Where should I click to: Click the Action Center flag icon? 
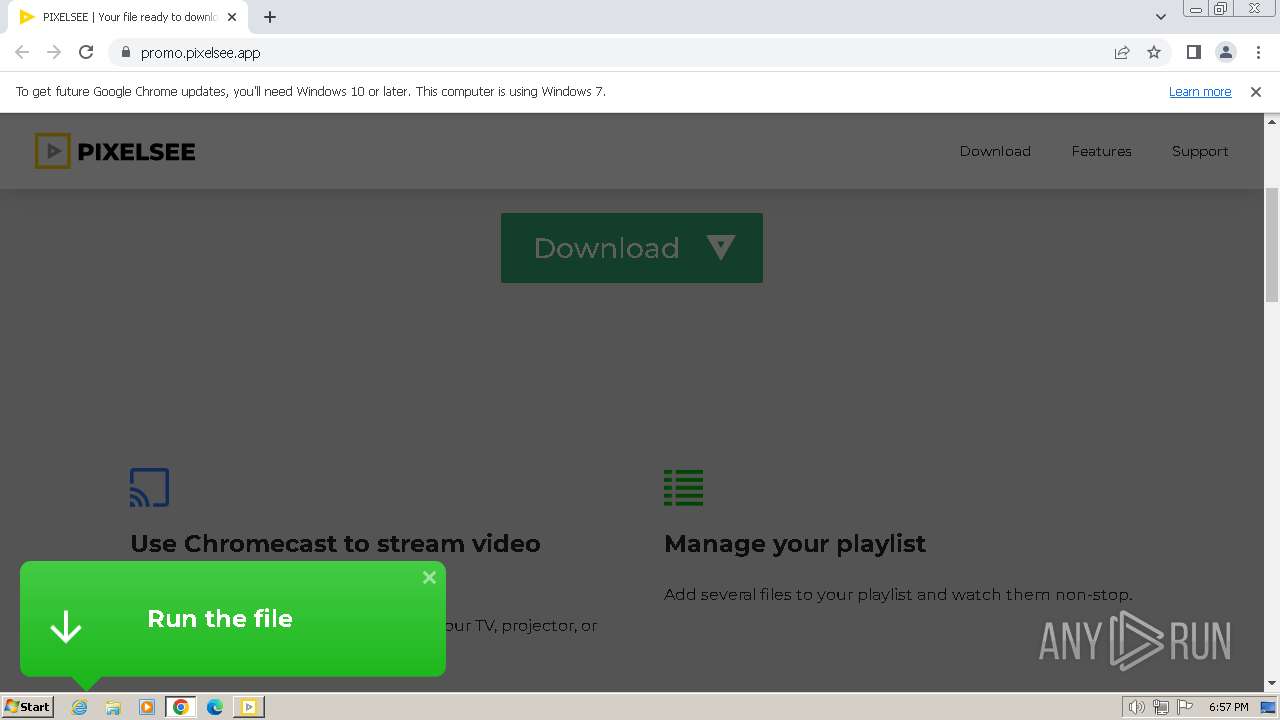coord(1185,707)
